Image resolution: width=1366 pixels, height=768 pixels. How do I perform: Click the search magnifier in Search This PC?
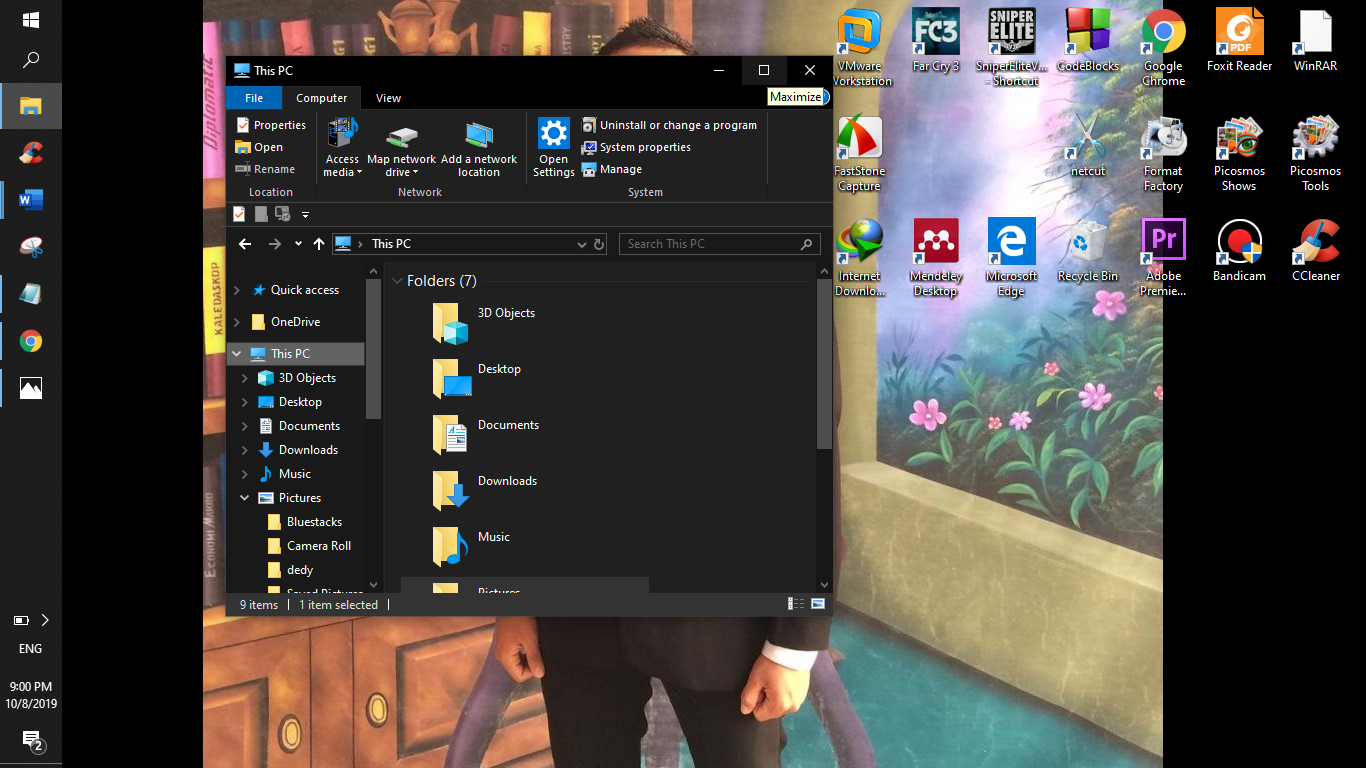point(806,244)
